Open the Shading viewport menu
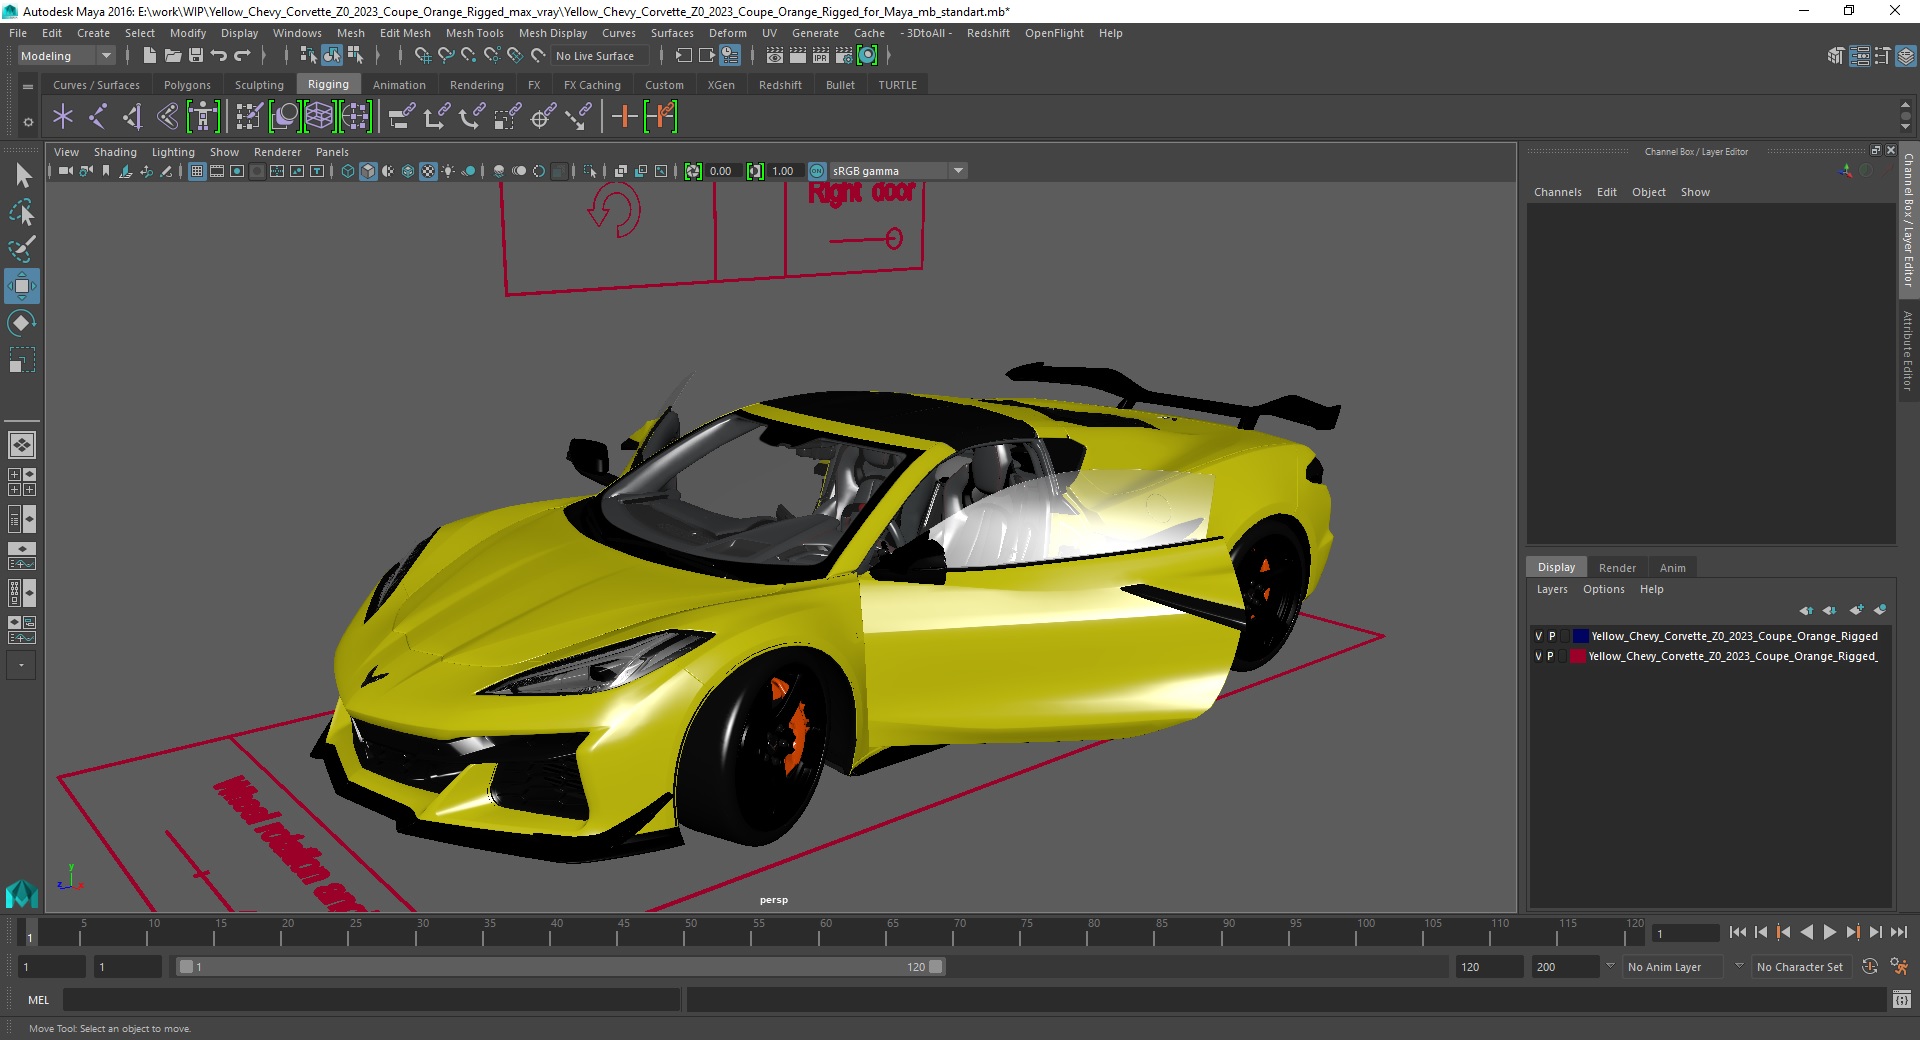This screenshot has width=1920, height=1040. 115,152
